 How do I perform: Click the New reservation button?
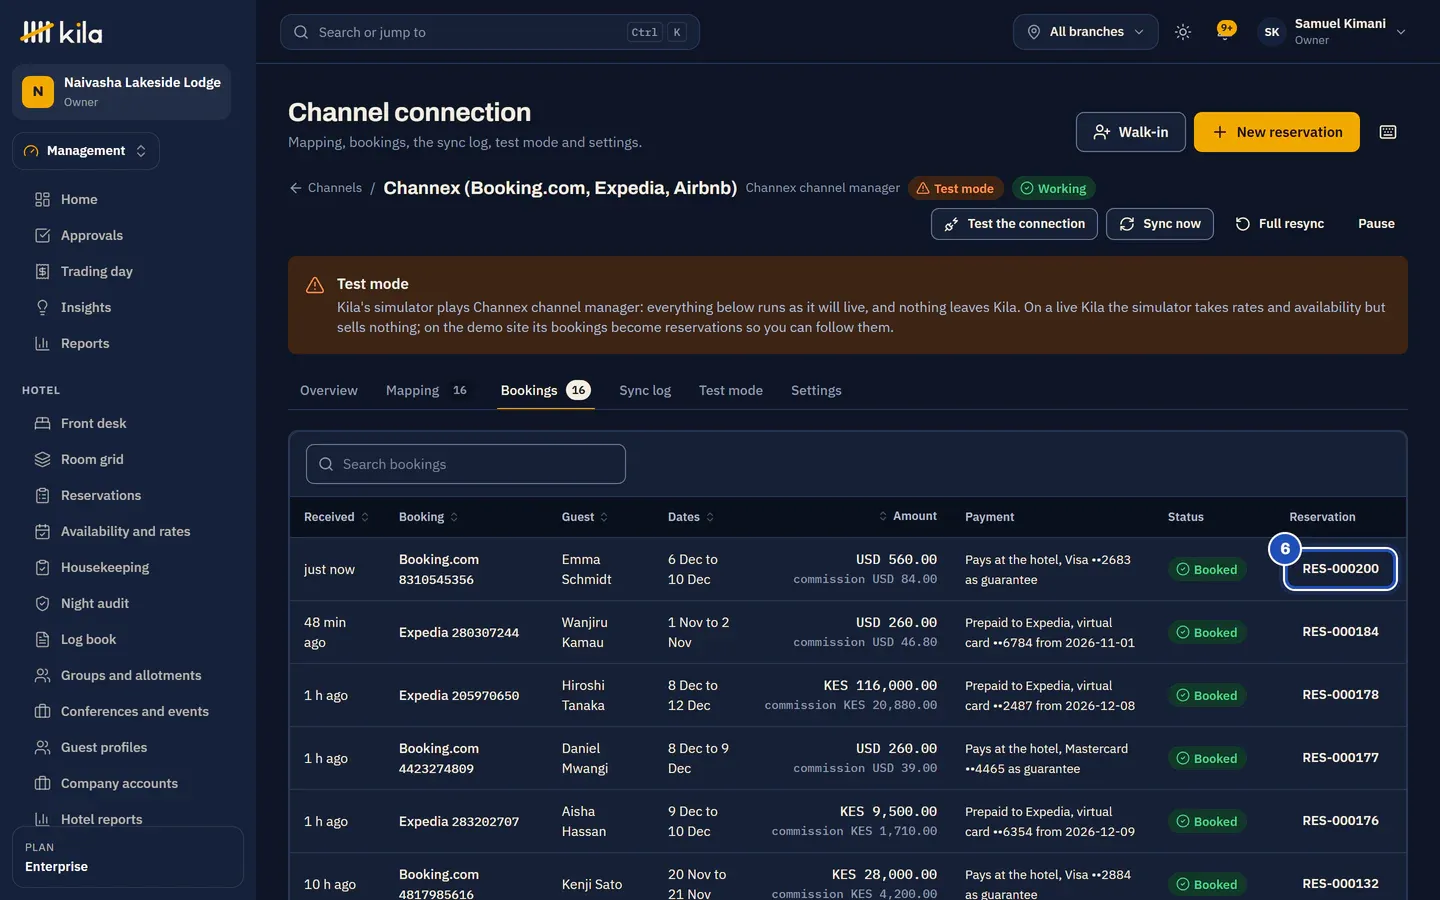1277,132
